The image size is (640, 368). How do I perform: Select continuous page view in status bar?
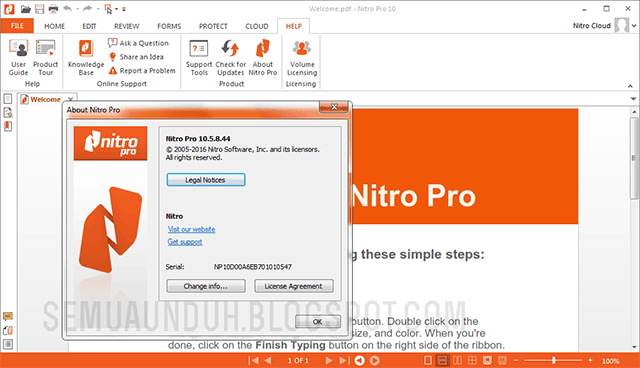pyautogui.click(x=442, y=360)
